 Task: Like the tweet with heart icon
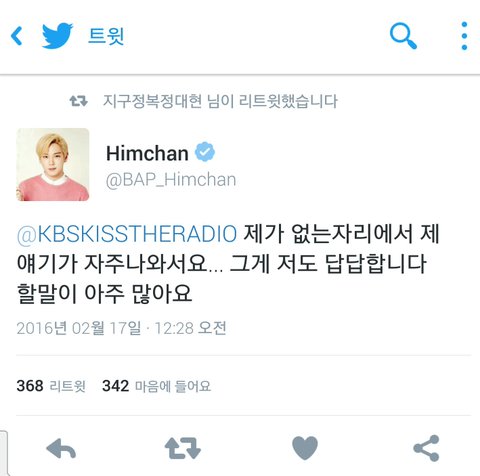pos(305,448)
